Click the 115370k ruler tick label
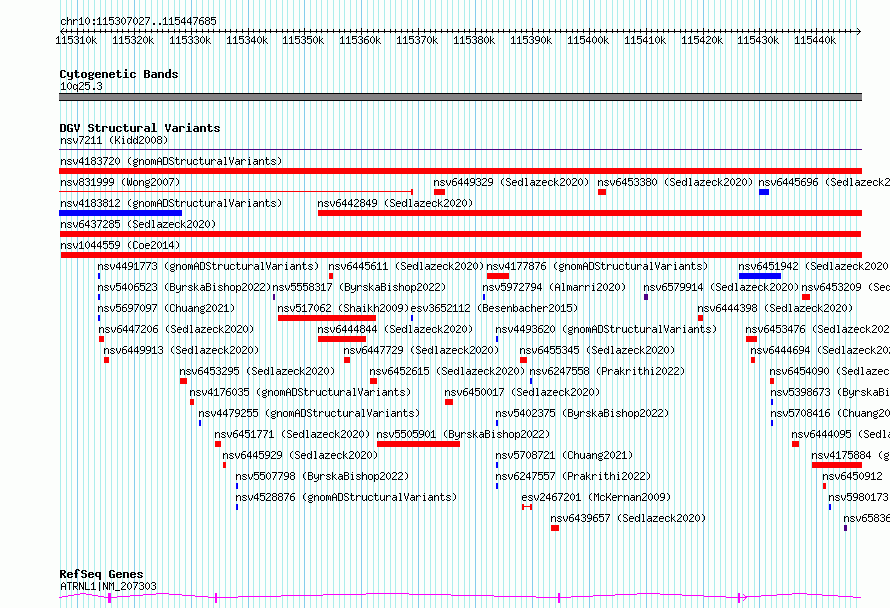 417,40
